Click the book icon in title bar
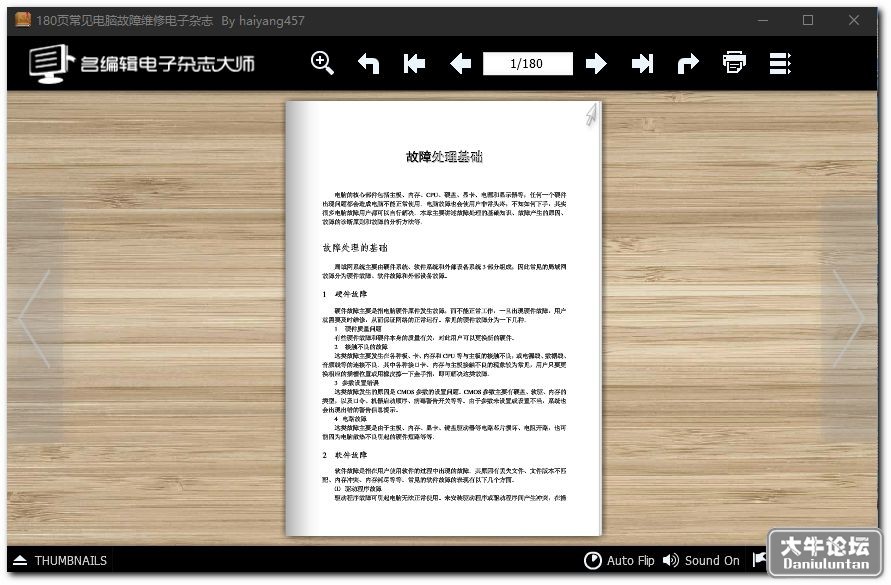 click(23, 20)
